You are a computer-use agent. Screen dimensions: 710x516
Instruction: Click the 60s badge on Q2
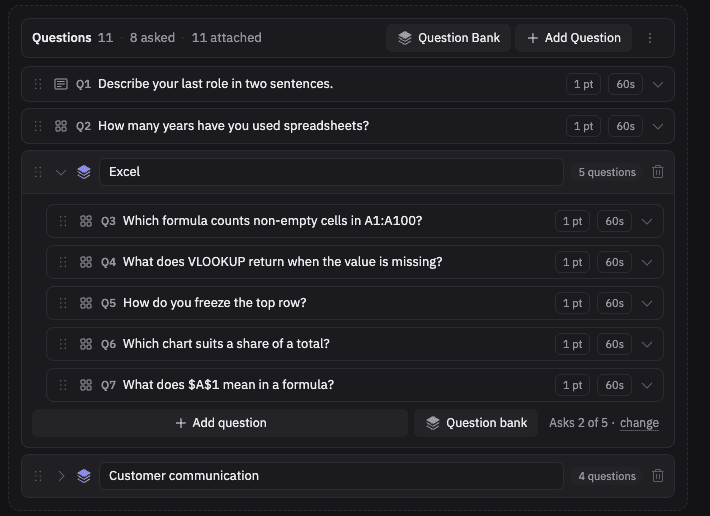[x=625, y=126]
